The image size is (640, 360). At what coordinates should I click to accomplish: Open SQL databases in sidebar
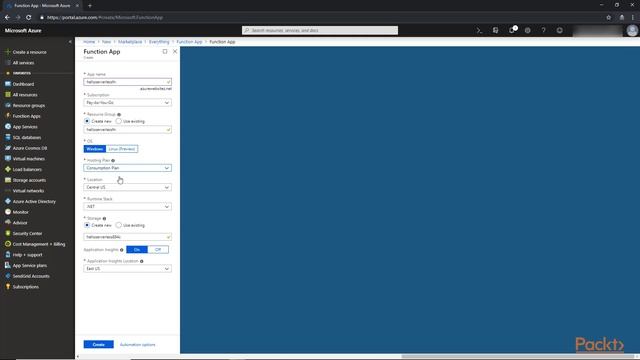(23, 138)
